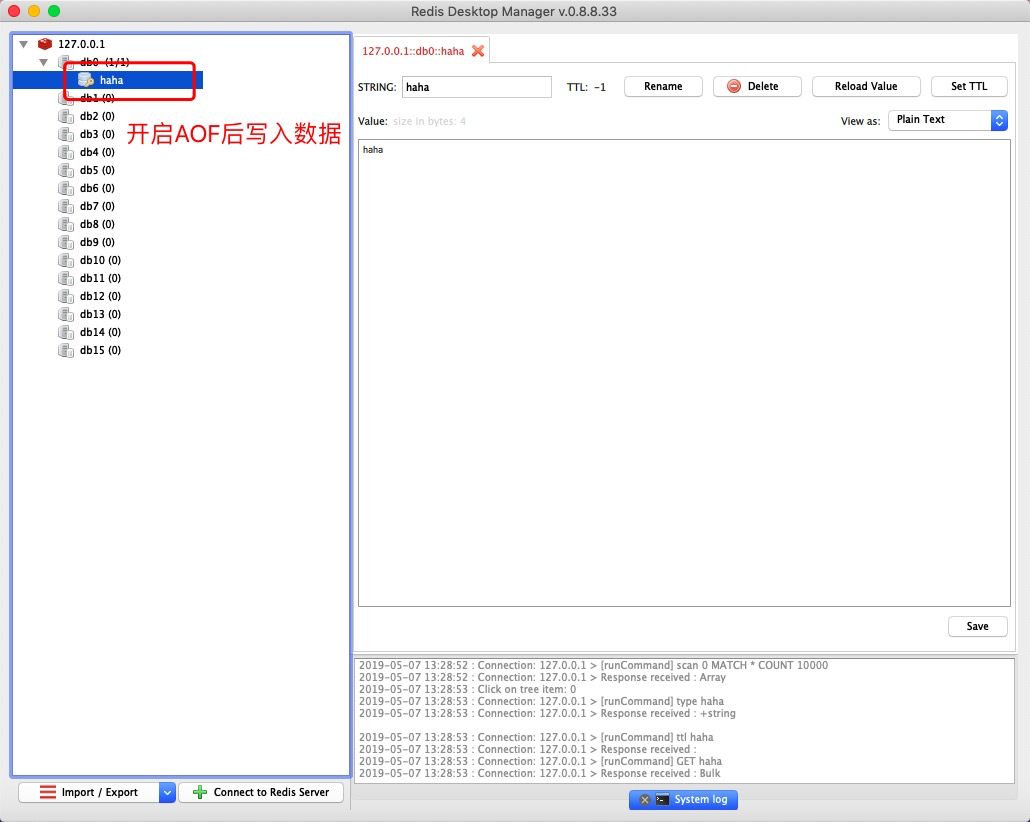Click the db11 database icon

[66, 278]
